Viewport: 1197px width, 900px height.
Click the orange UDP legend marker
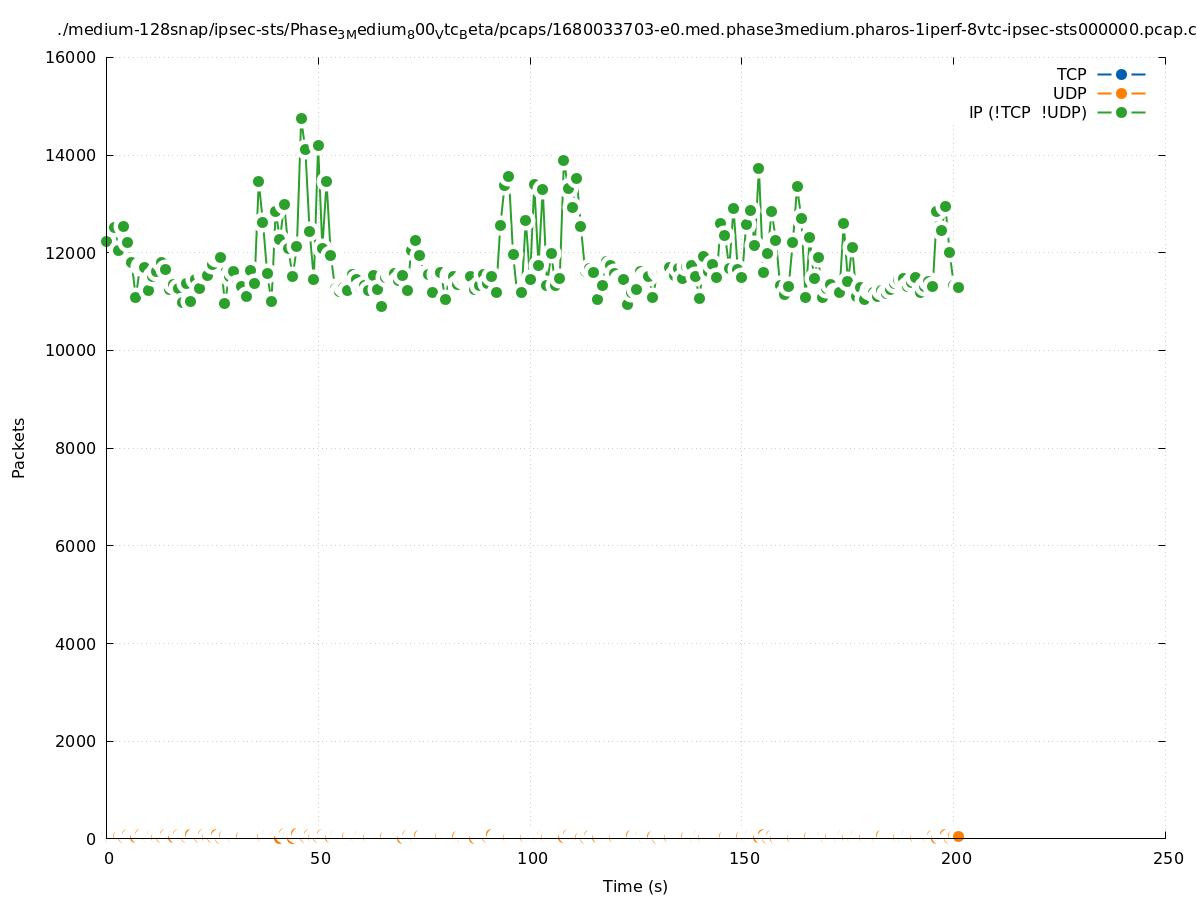click(1121, 93)
